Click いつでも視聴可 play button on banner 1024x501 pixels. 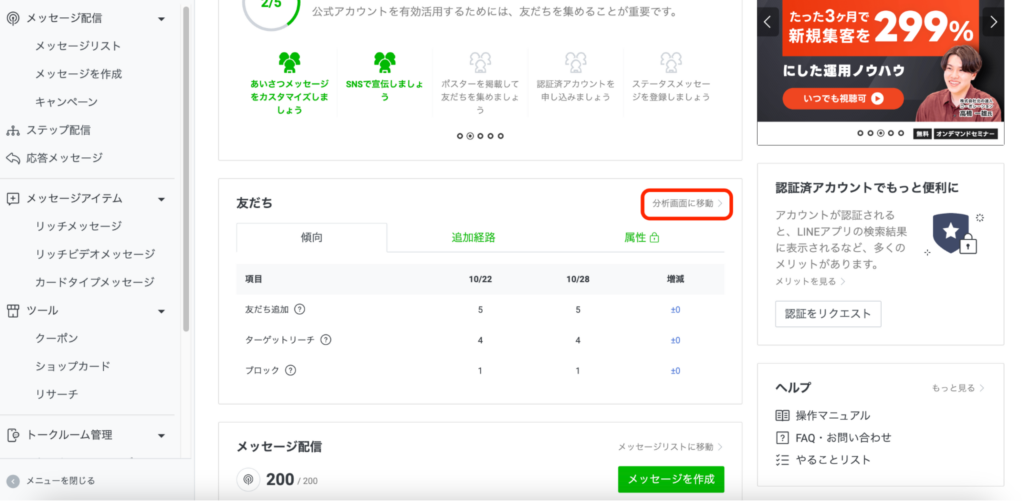[843, 99]
